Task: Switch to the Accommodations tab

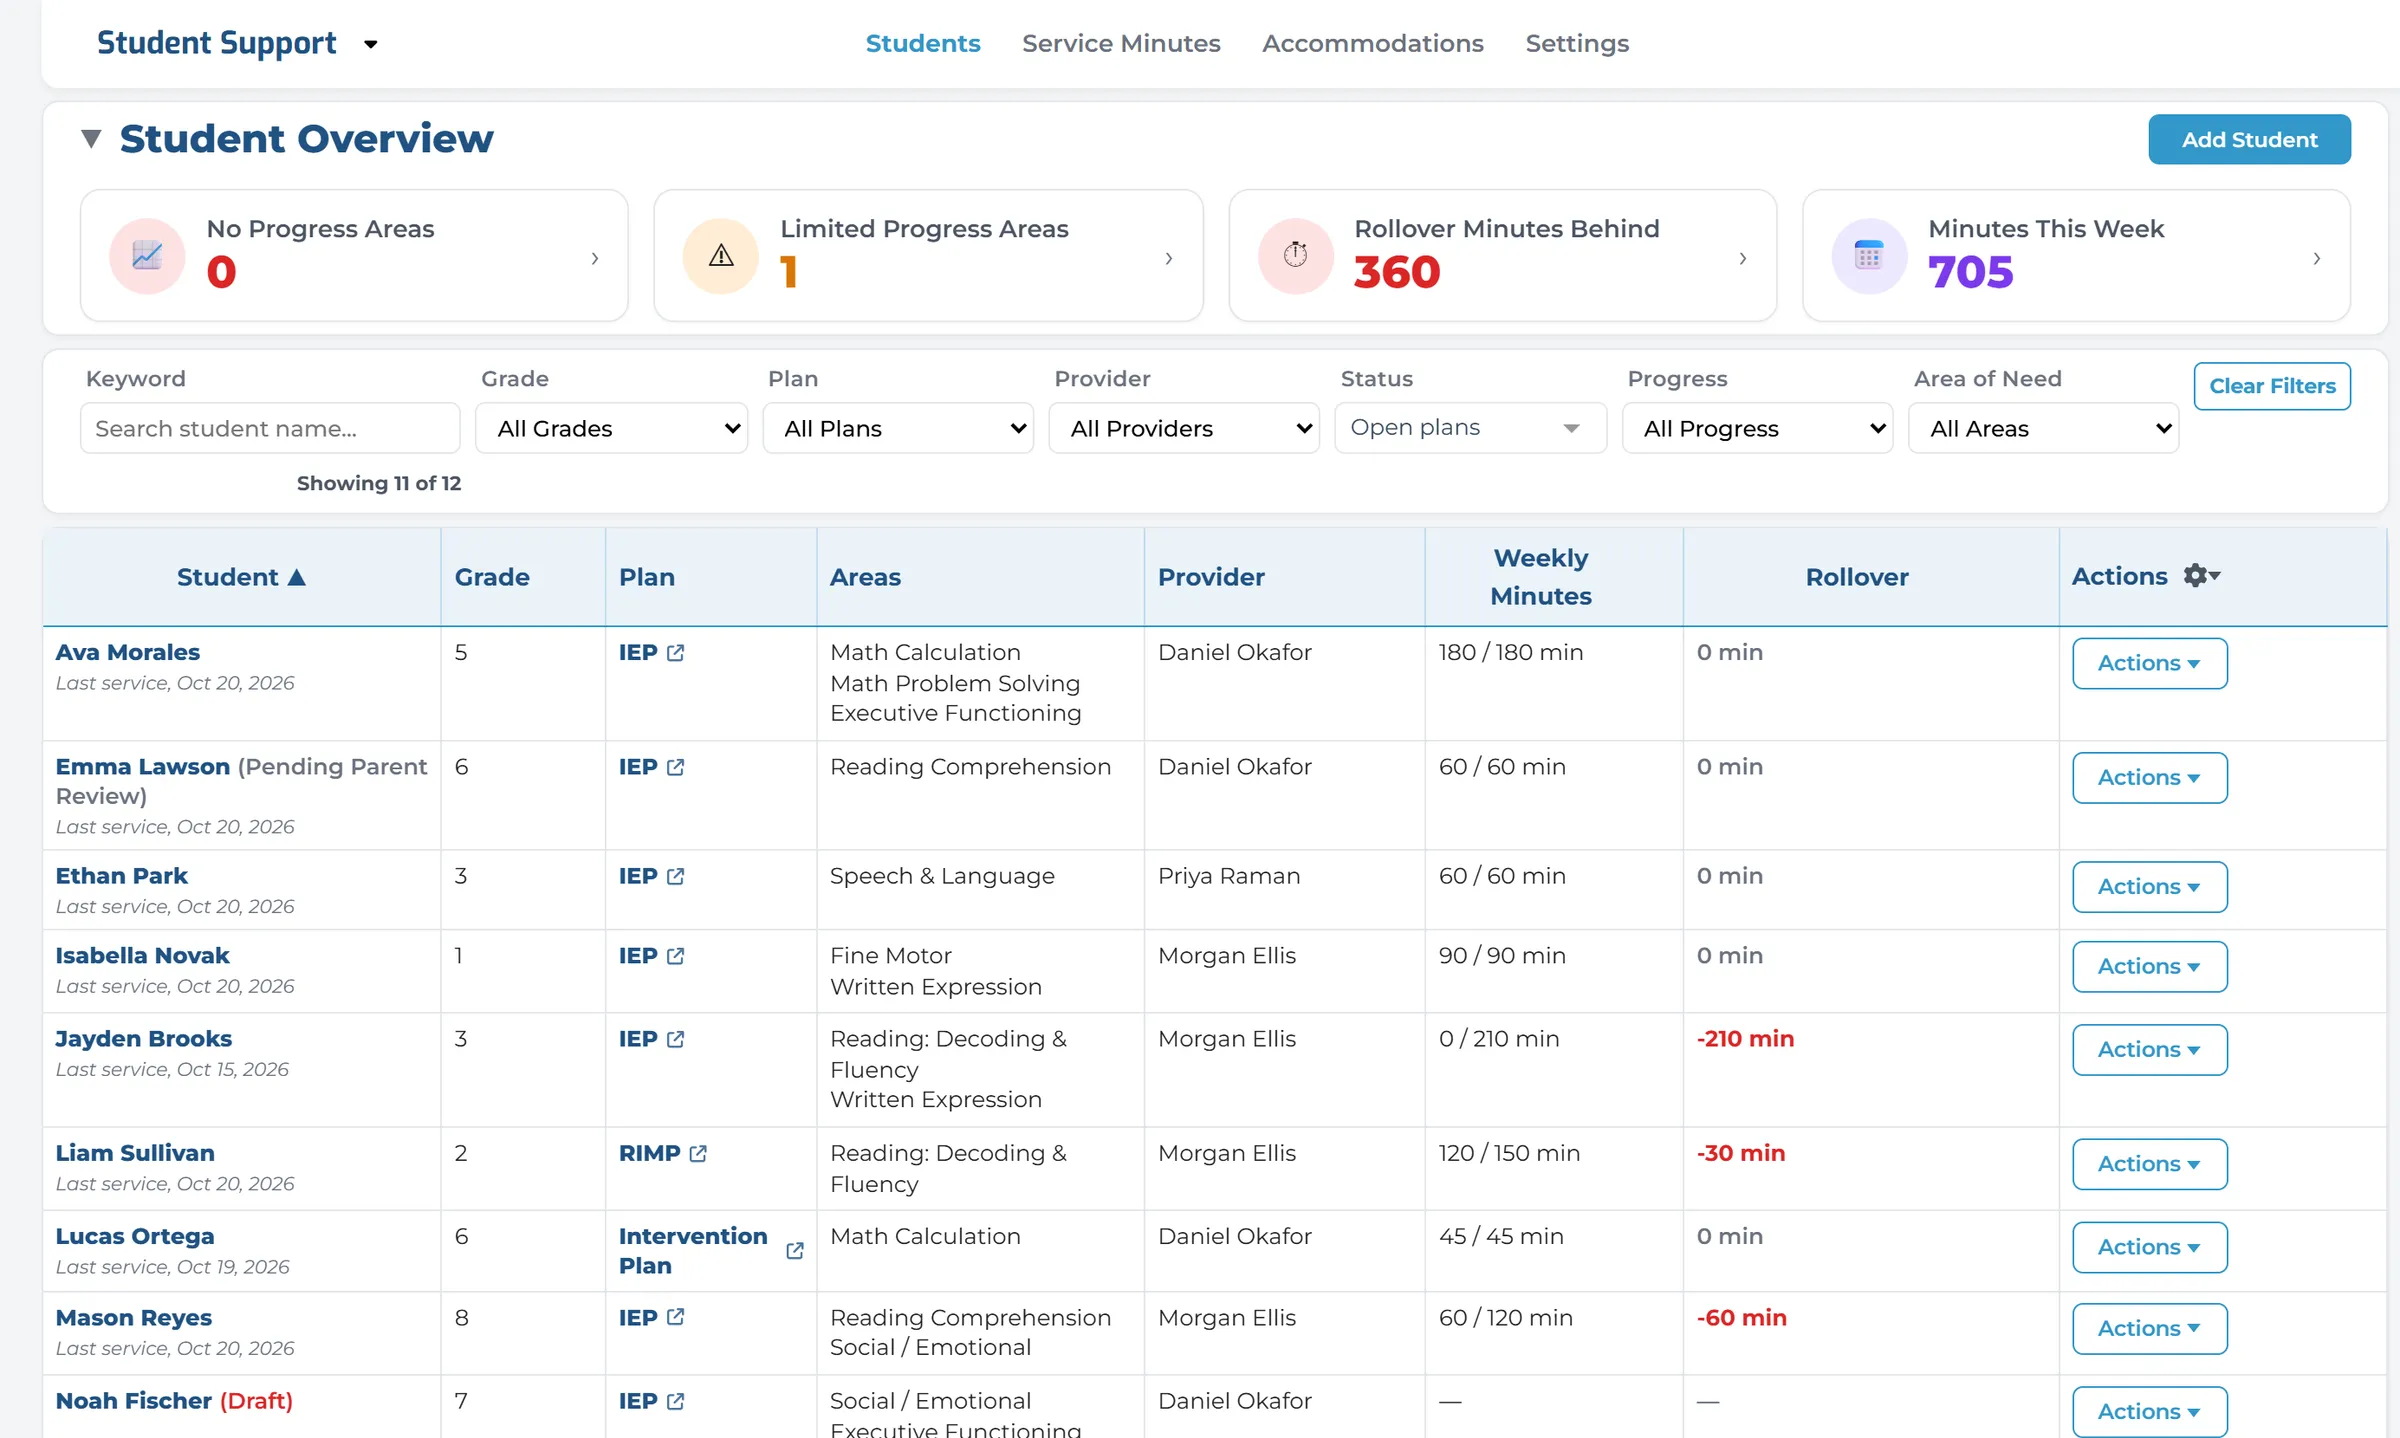Action: click(1372, 43)
